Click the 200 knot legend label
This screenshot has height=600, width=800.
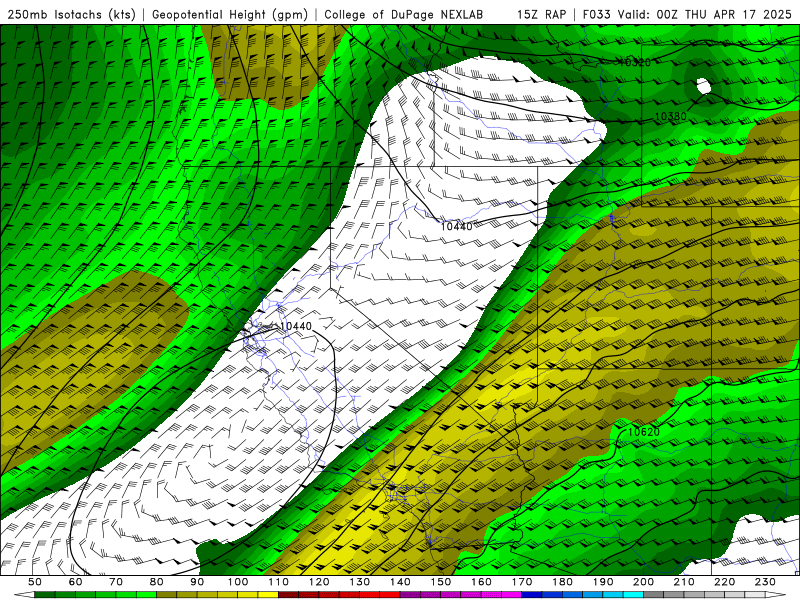(643, 582)
